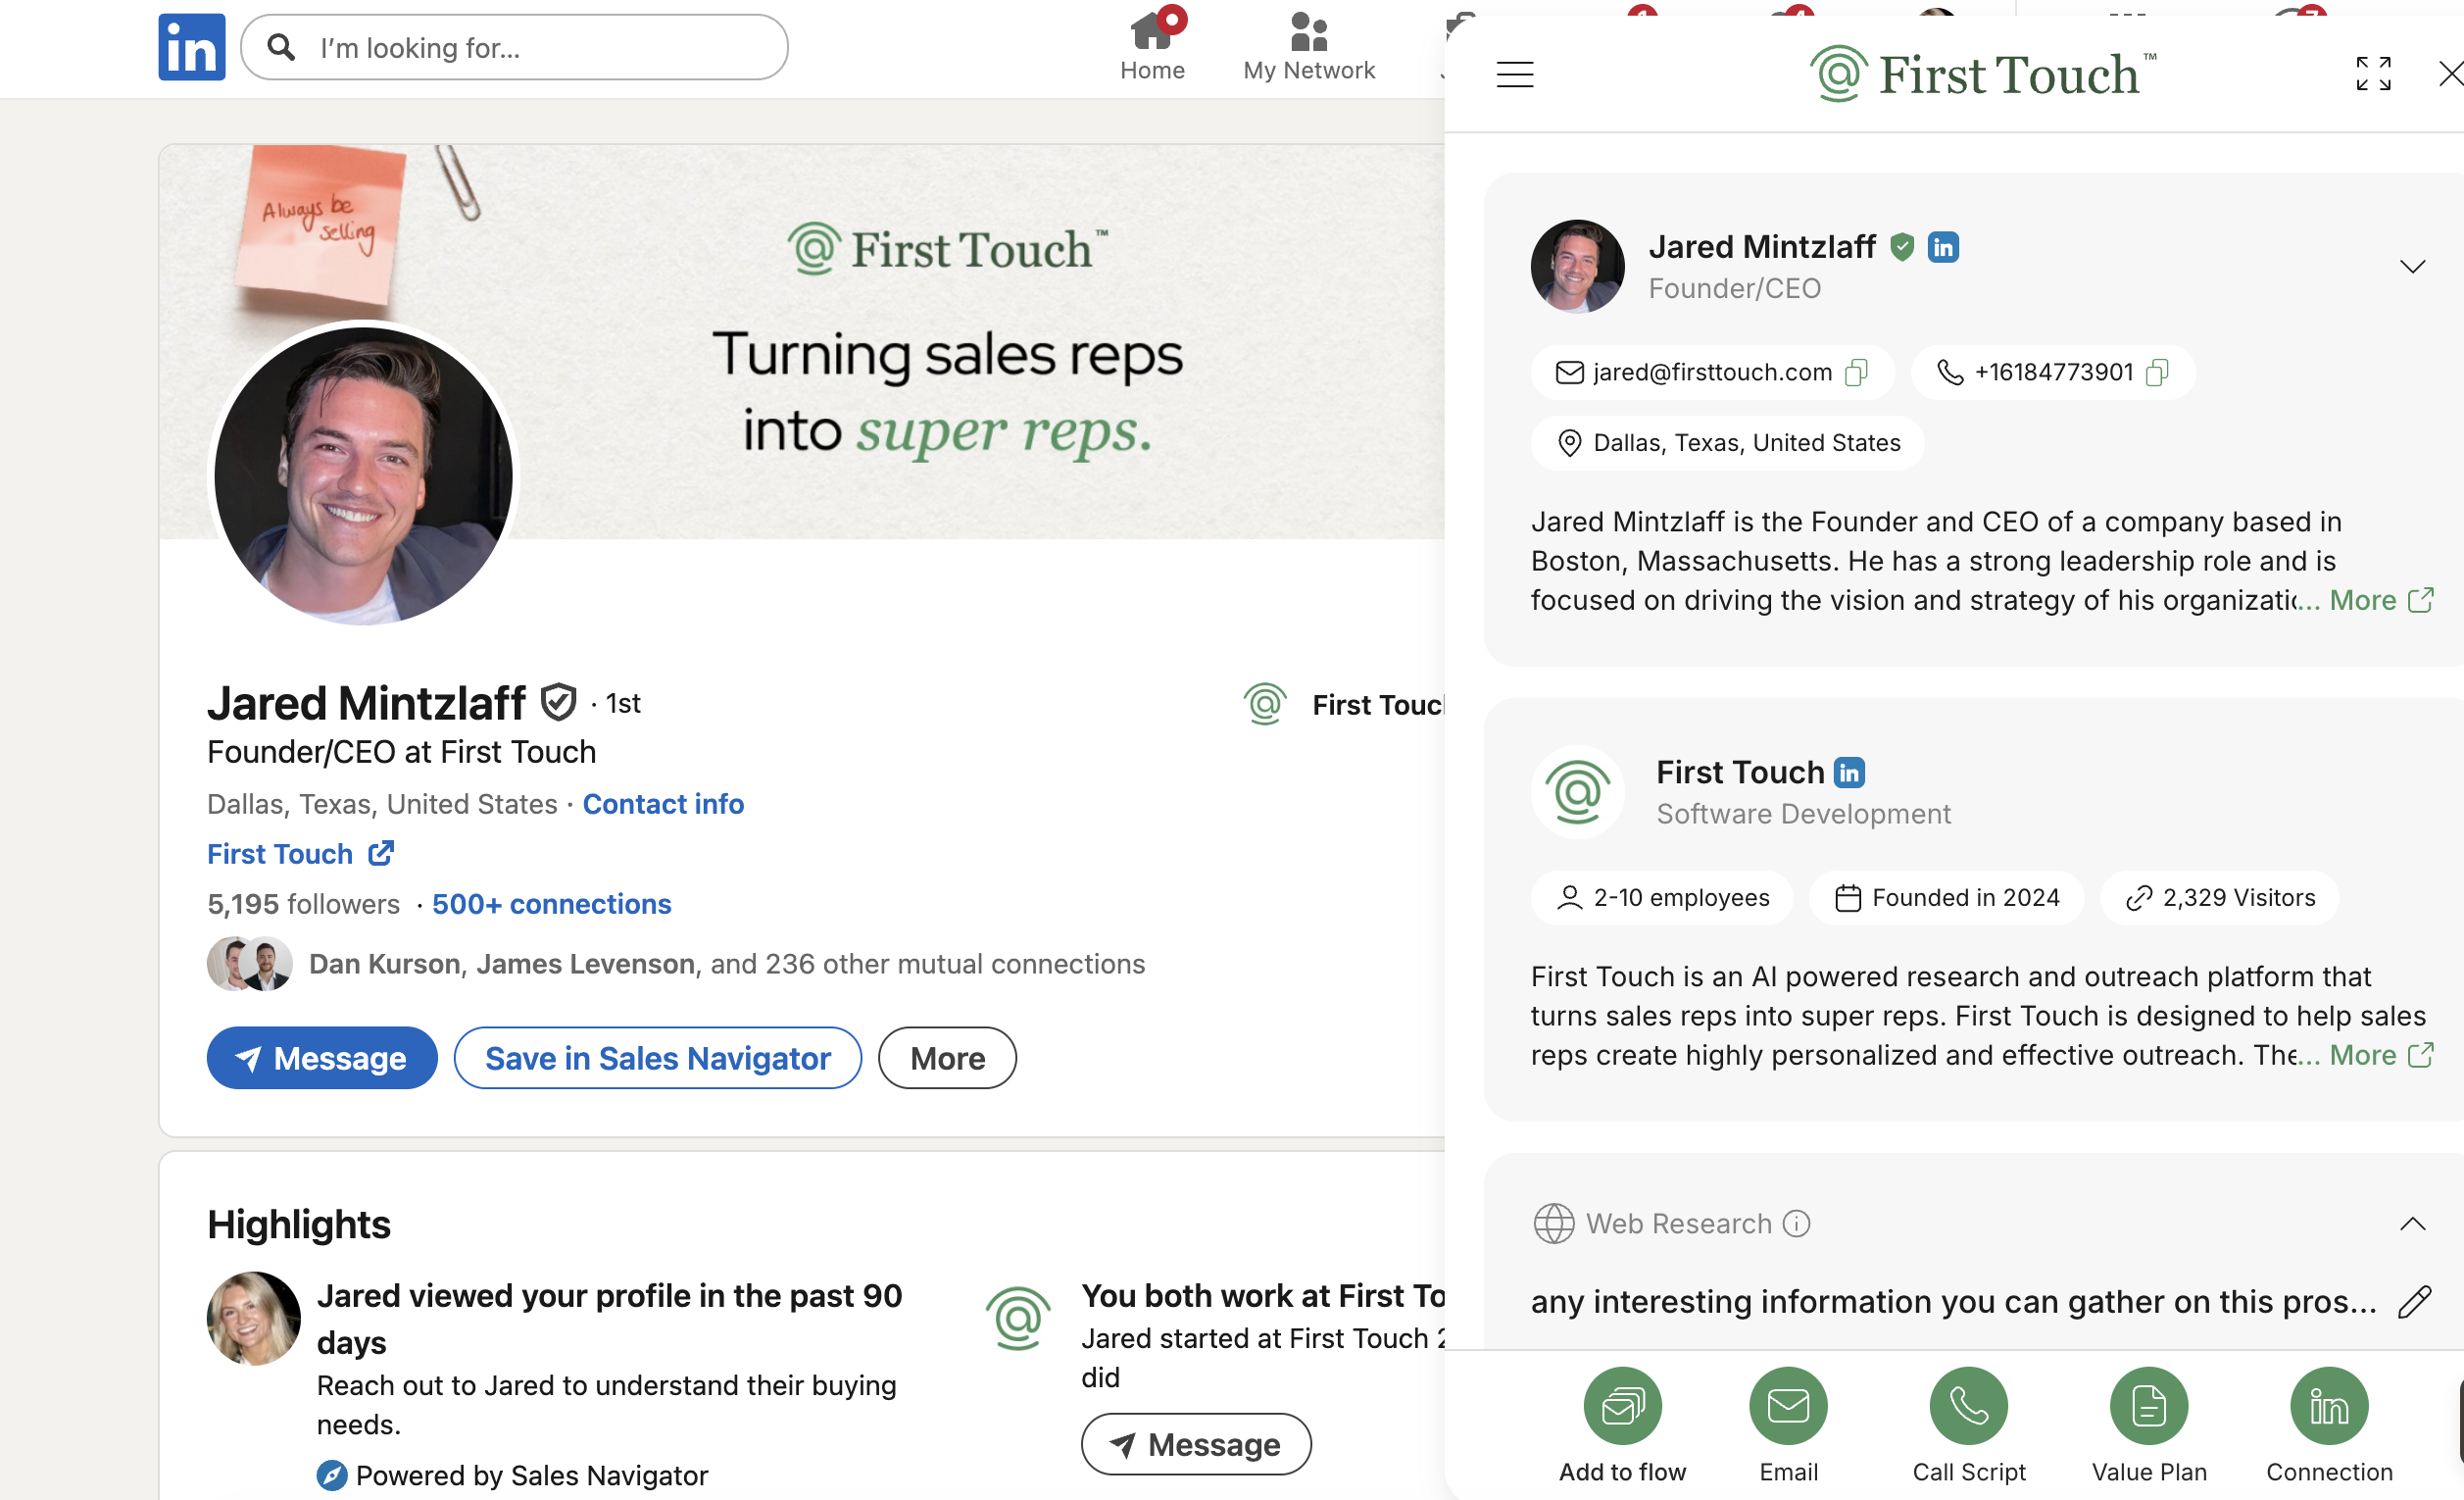Copy the jared@firsttouch.com email address

[x=1856, y=373]
